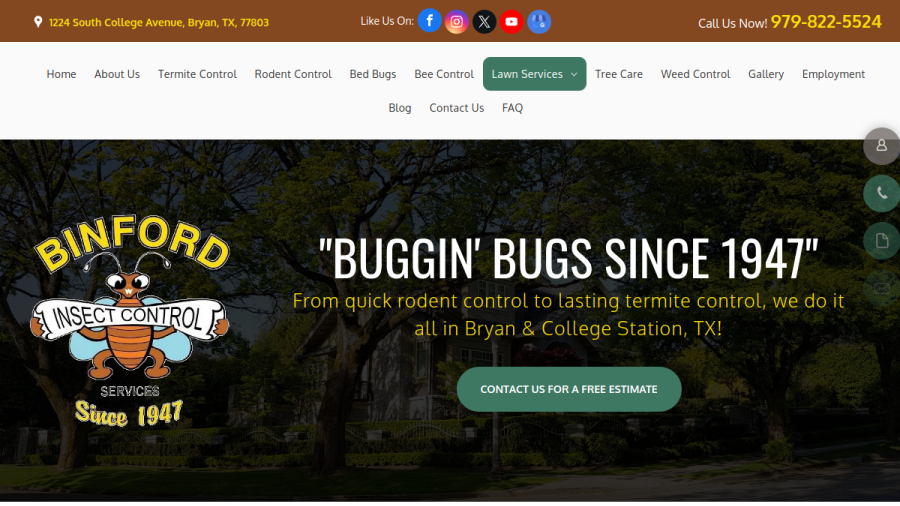900x506 pixels.
Task: Go to Contact Us in navigation
Action: click(x=457, y=108)
